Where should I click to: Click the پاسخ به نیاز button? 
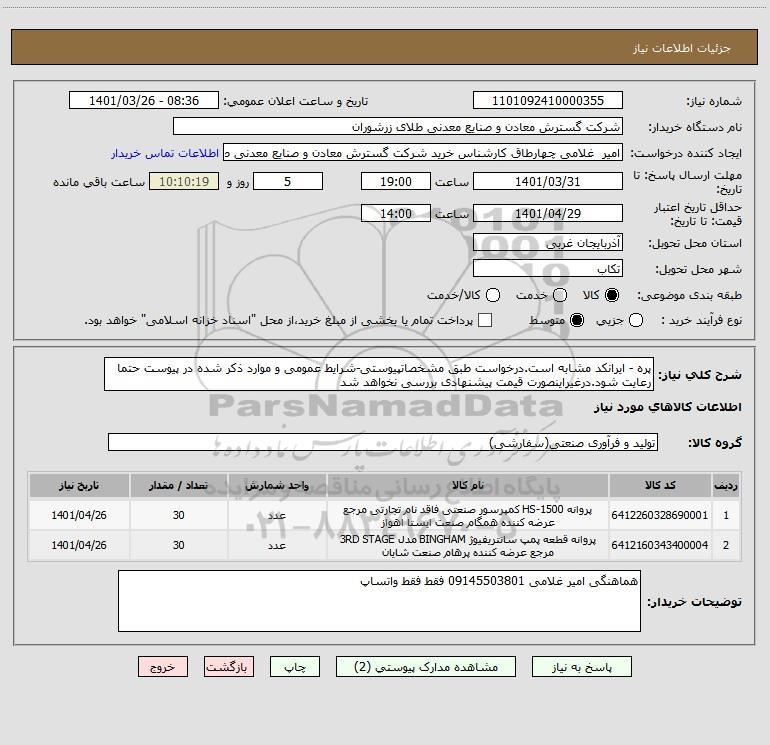click(582, 667)
